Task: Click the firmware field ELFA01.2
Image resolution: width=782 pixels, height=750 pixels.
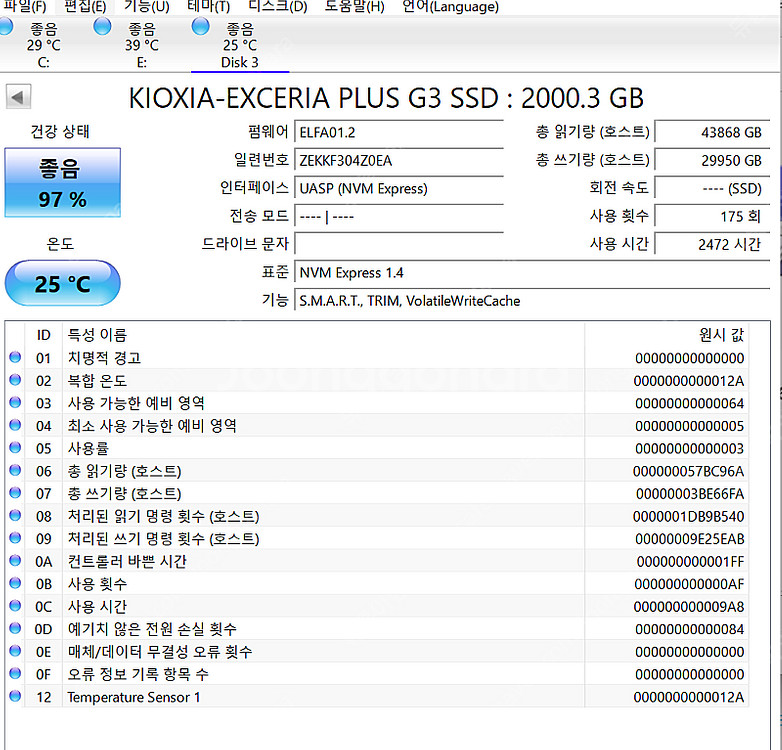Action: click(399, 133)
